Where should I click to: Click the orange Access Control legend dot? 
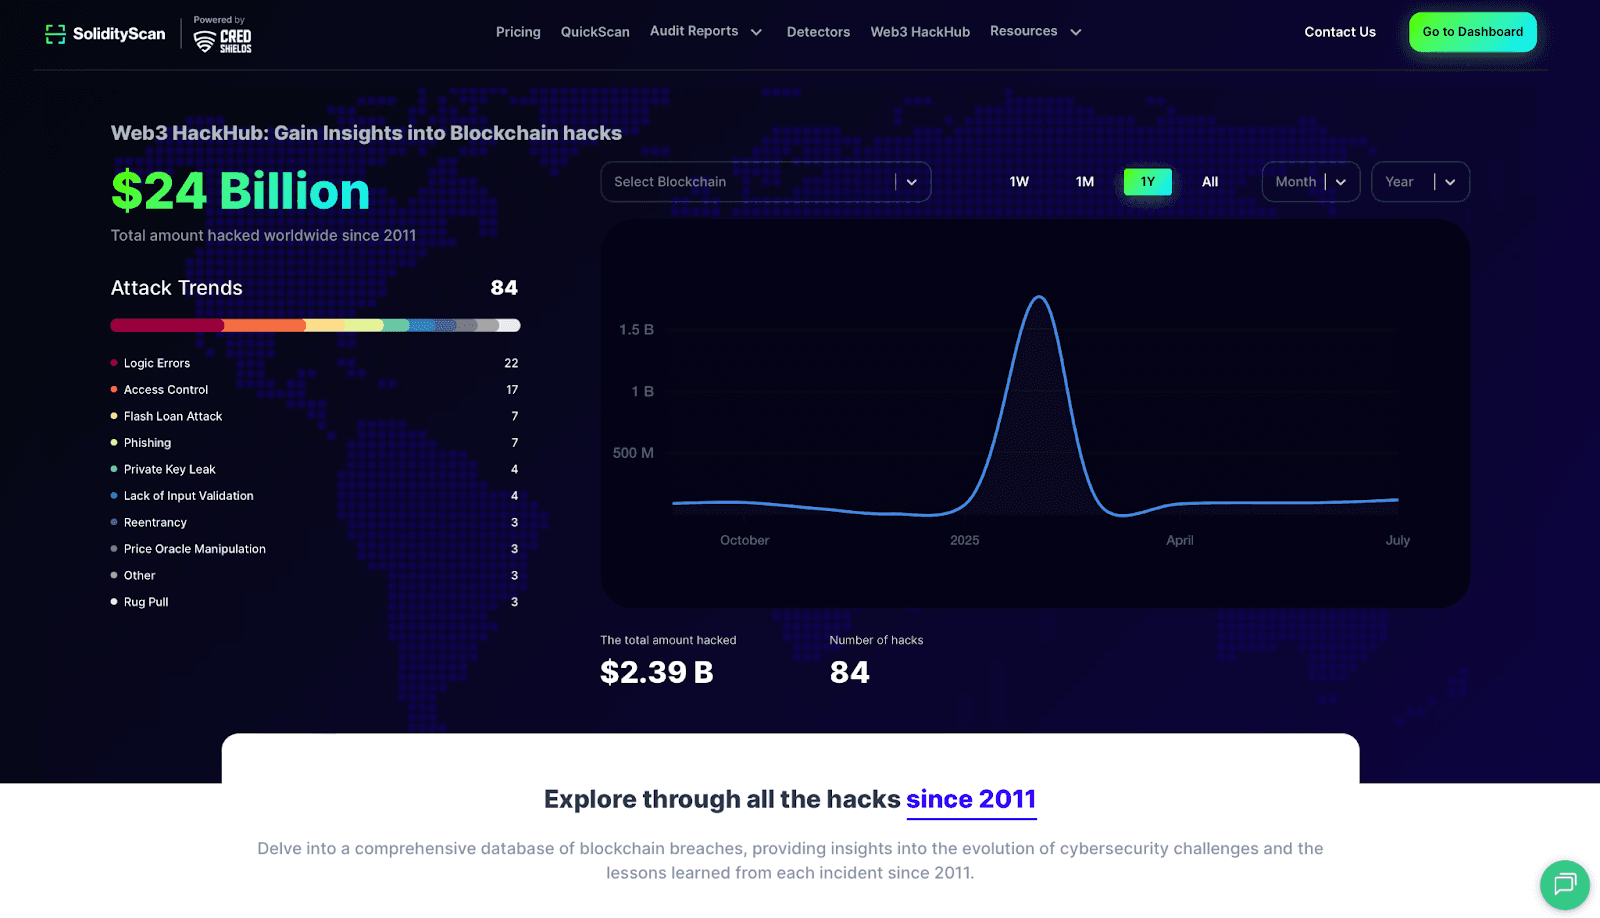114,390
